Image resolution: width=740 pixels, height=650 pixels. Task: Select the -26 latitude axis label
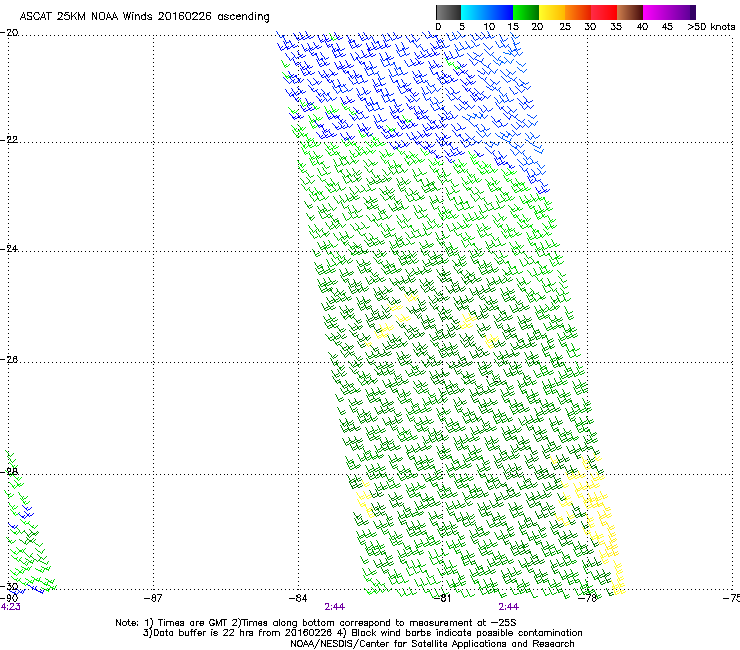pos(10,360)
